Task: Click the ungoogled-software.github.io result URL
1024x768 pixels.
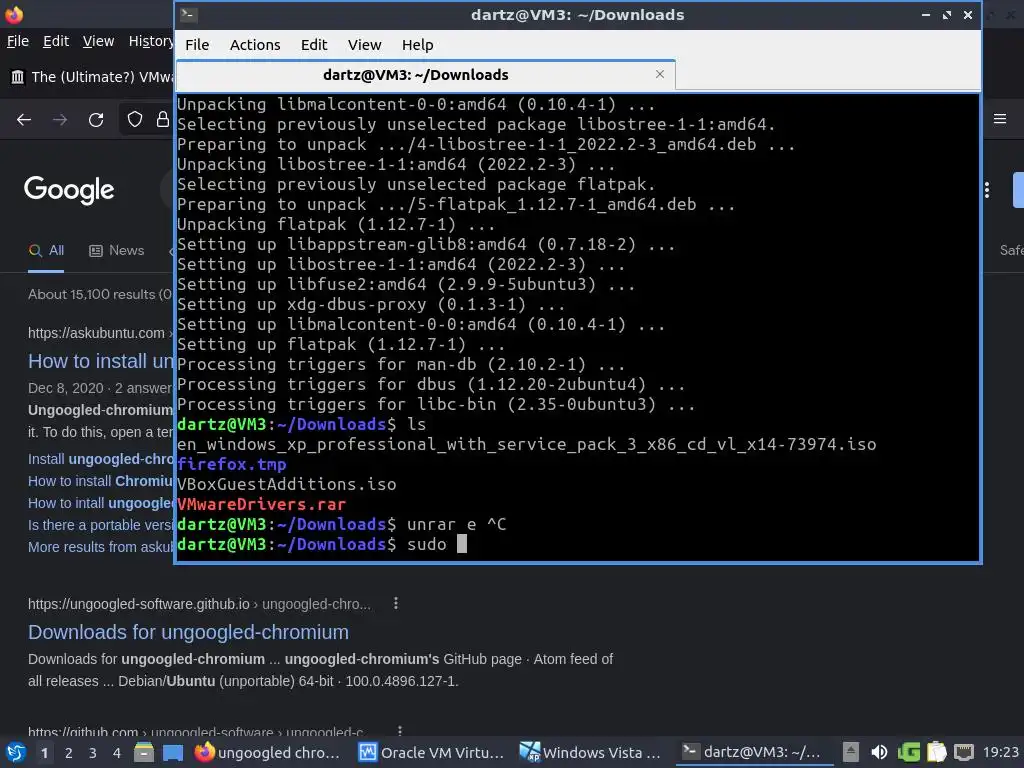Action: click(x=199, y=604)
